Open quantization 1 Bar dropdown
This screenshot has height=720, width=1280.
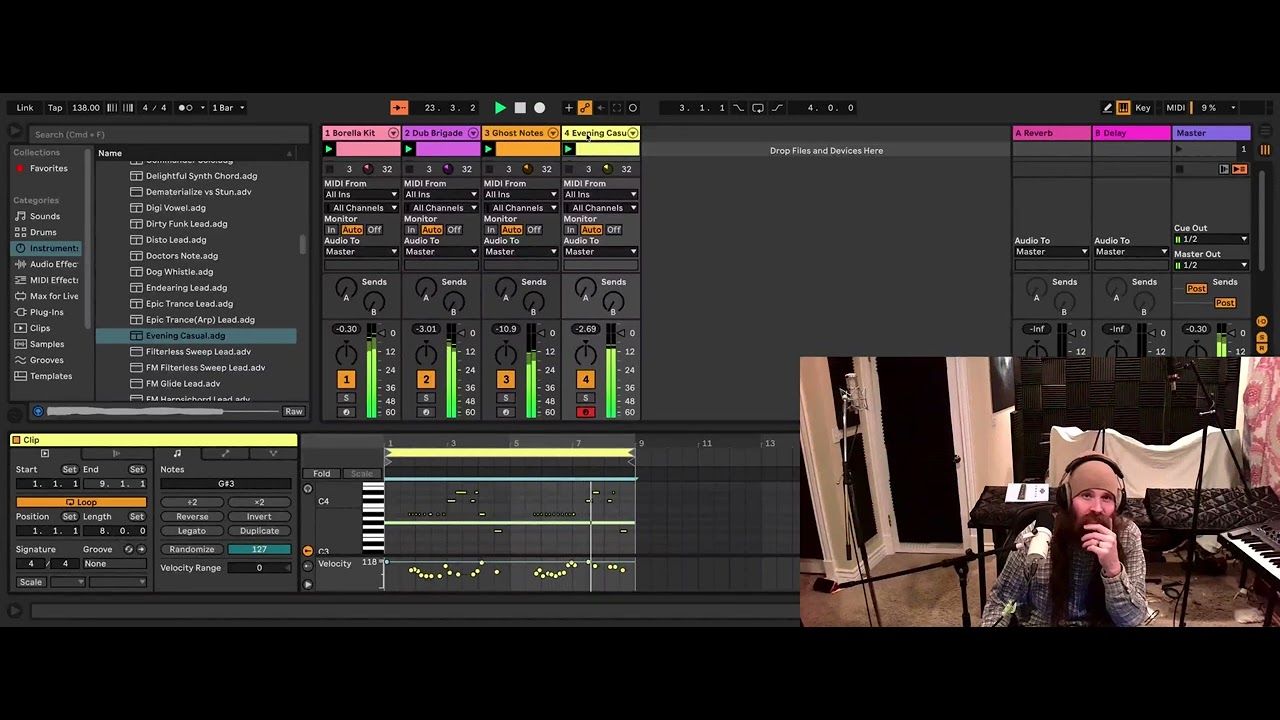point(228,107)
